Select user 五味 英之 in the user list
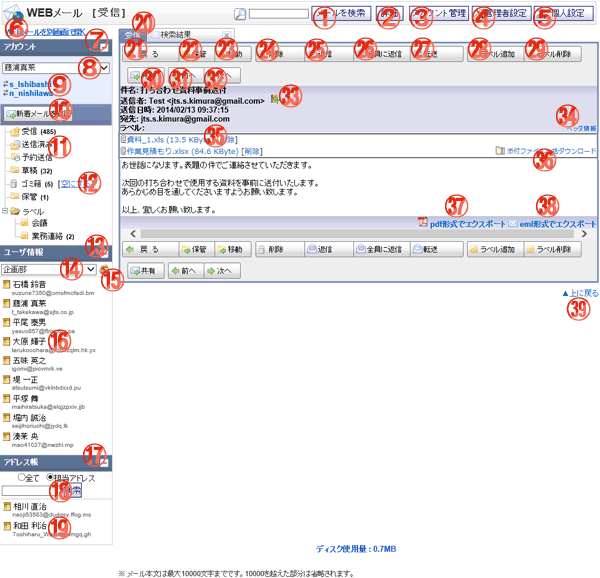600x578 pixels. (29, 360)
